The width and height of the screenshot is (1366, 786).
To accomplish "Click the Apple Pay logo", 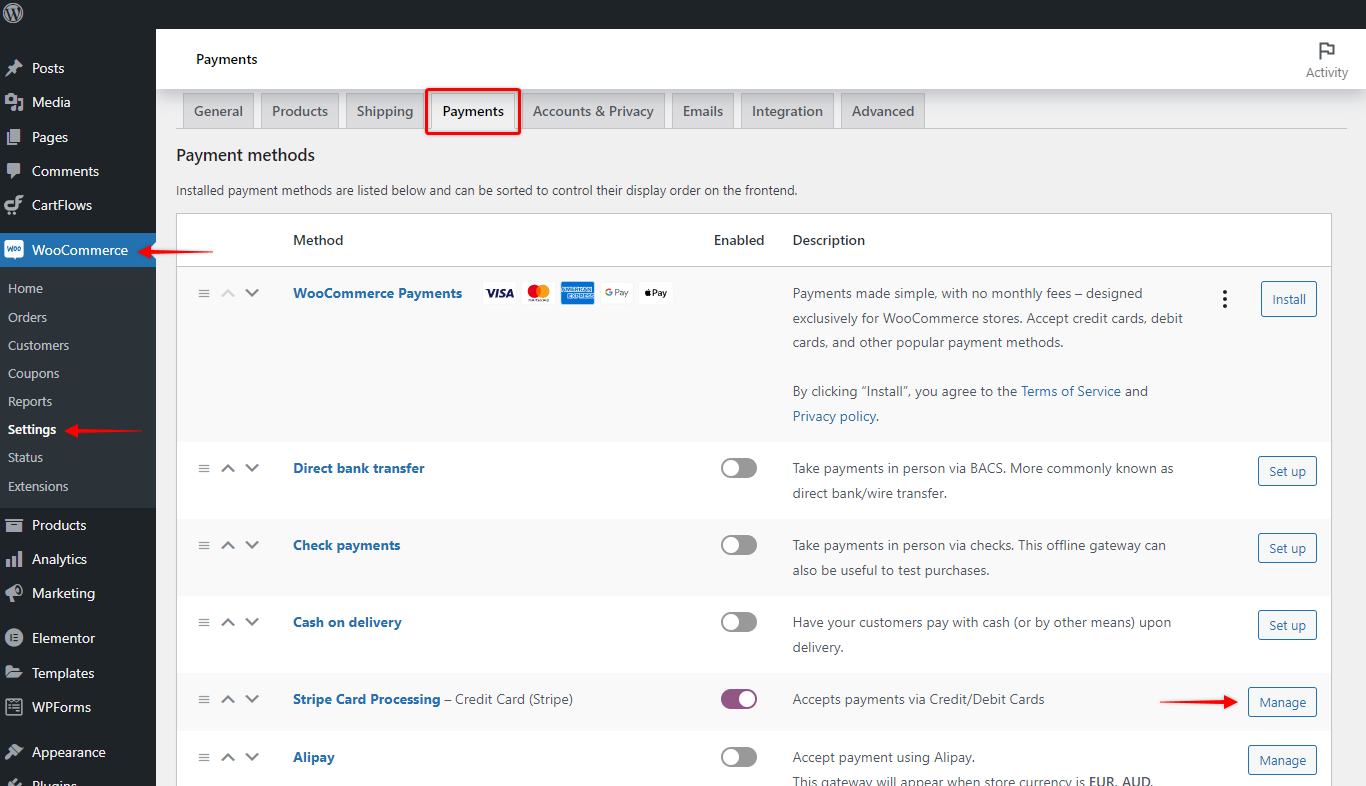I will coord(655,293).
